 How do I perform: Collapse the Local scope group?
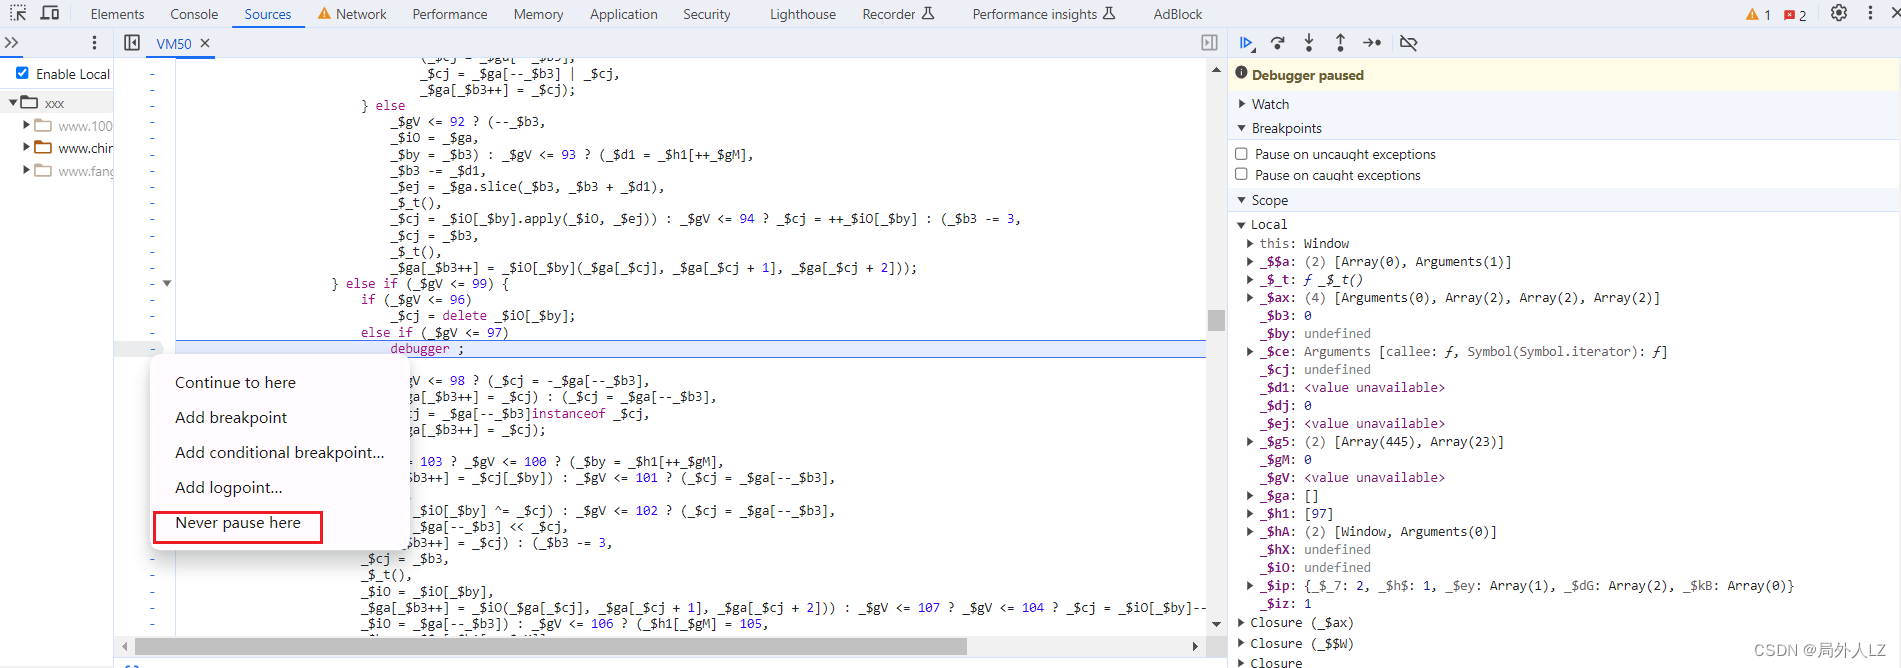[1241, 225]
